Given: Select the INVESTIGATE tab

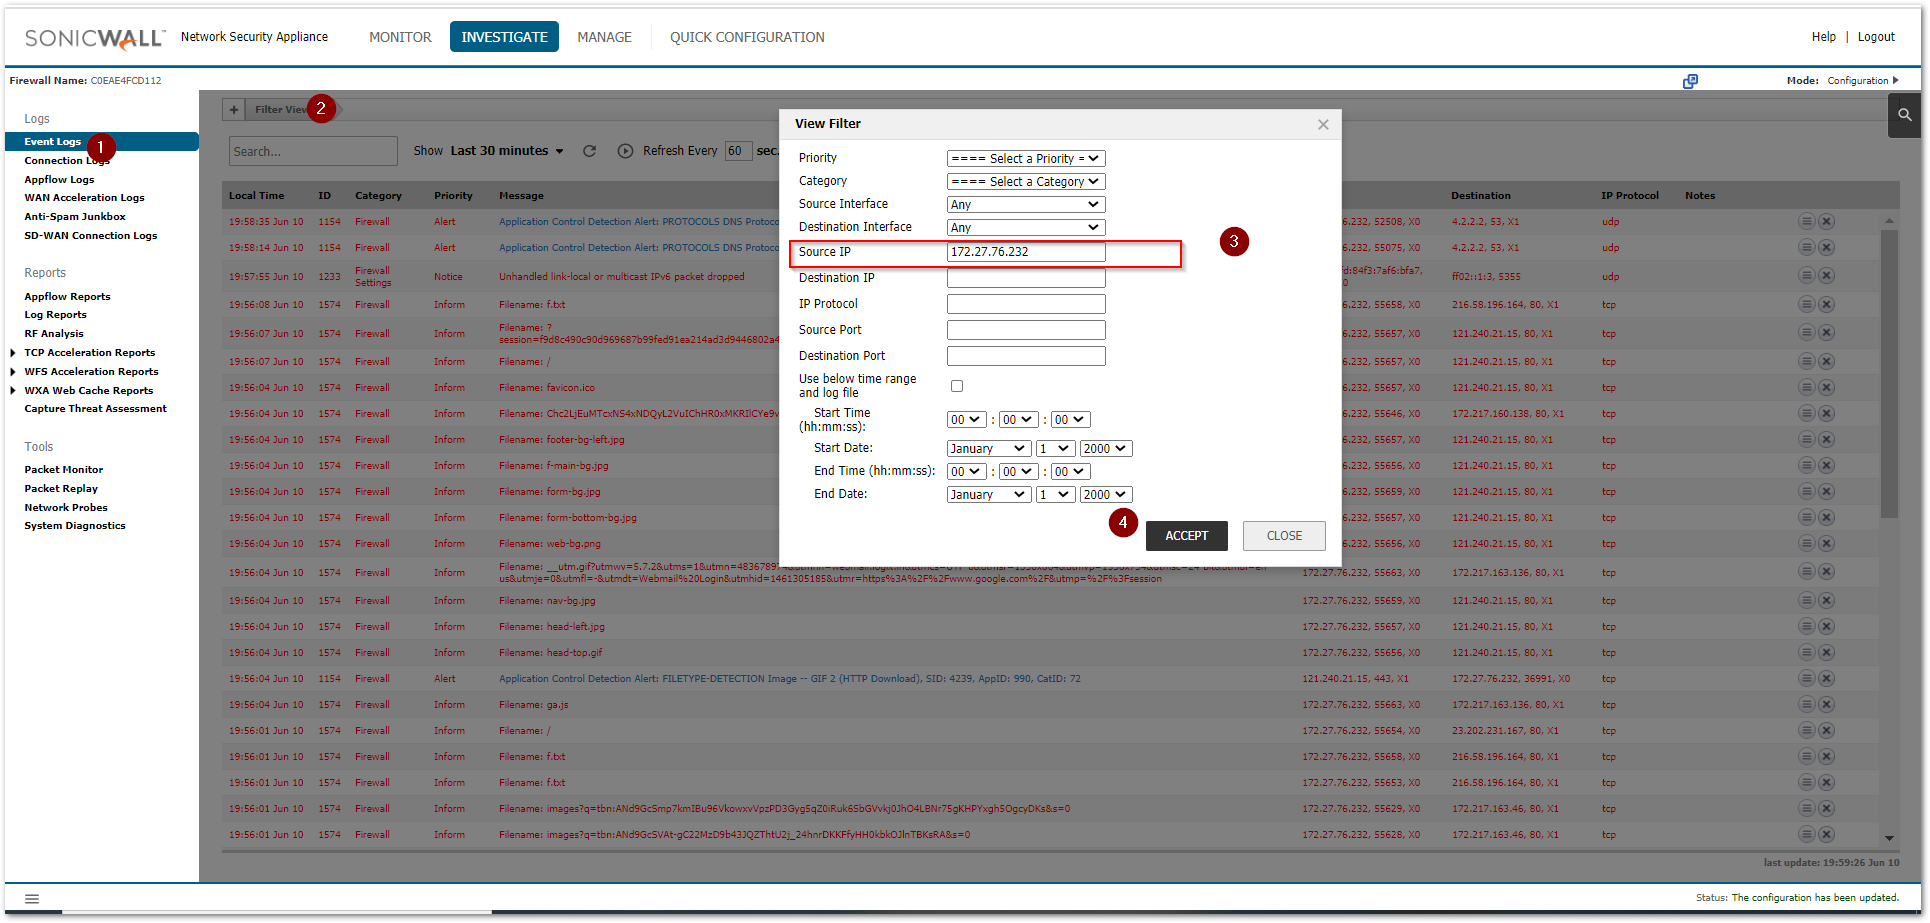Looking at the screenshot, I should coord(504,37).
